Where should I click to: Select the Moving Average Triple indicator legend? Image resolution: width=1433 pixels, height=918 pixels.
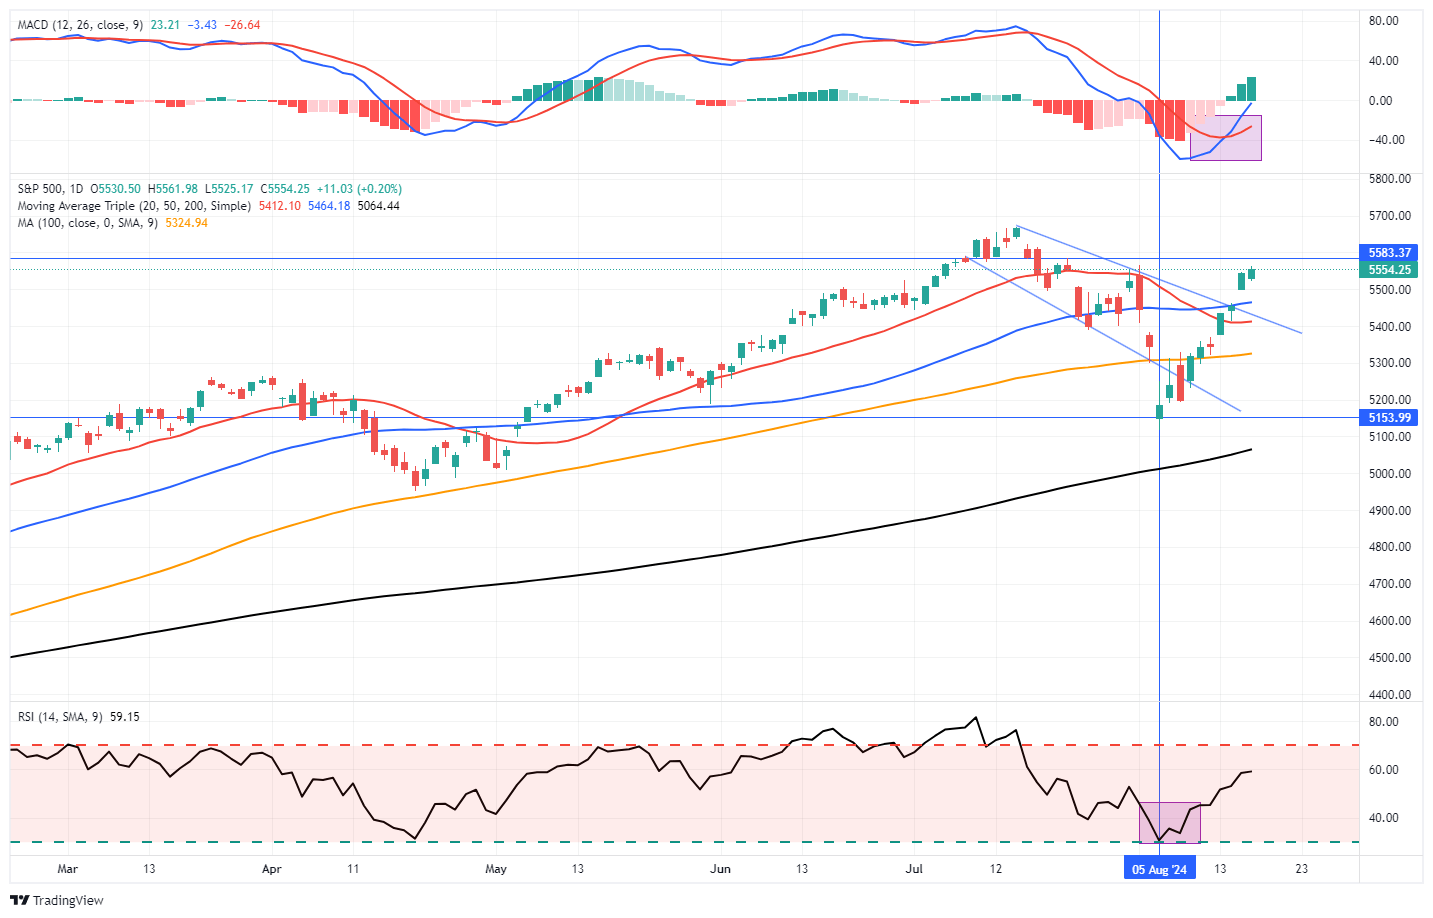[x=134, y=206]
